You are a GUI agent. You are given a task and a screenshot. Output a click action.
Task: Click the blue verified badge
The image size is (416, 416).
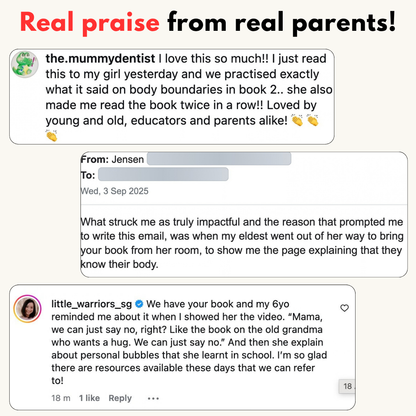click(139, 304)
